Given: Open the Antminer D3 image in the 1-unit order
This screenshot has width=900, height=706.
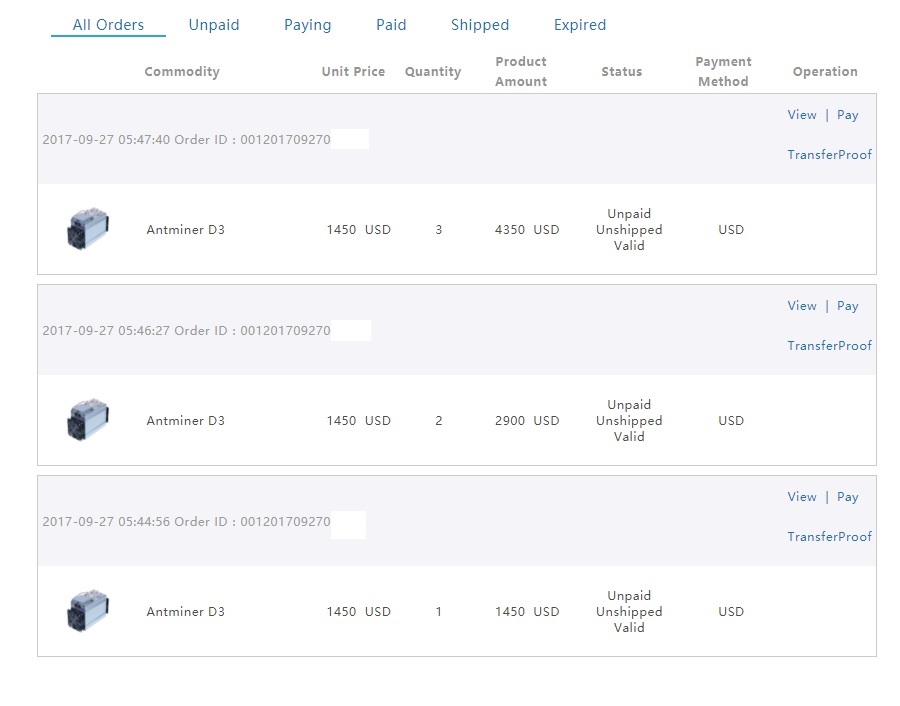Looking at the screenshot, I should pyautogui.click(x=88, y=611).
